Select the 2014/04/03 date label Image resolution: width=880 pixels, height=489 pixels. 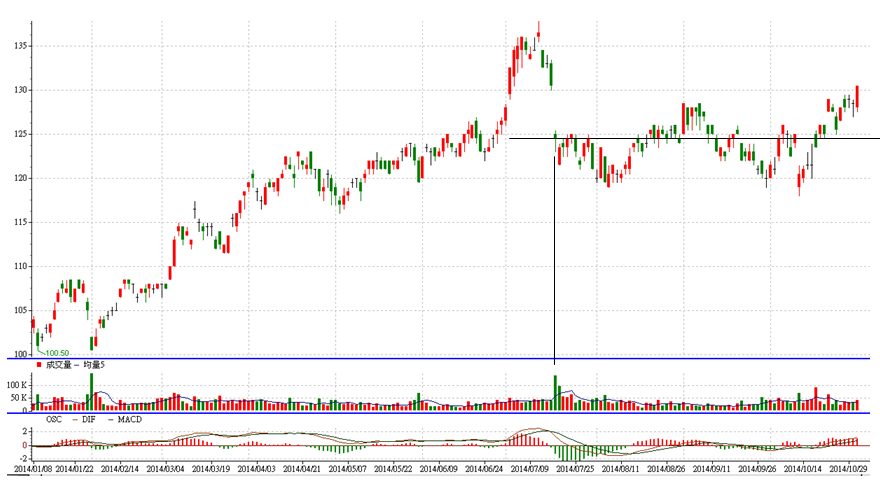[256, 469]
